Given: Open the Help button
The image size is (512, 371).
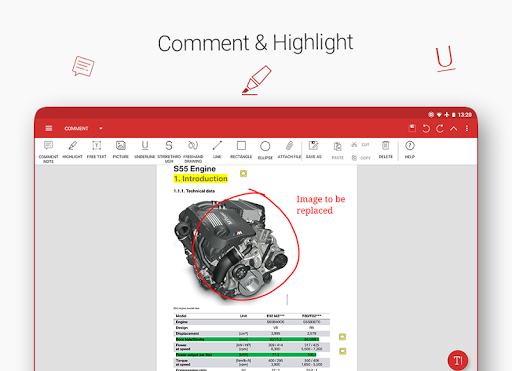Looking at the screenshot, I should [410, 150].
